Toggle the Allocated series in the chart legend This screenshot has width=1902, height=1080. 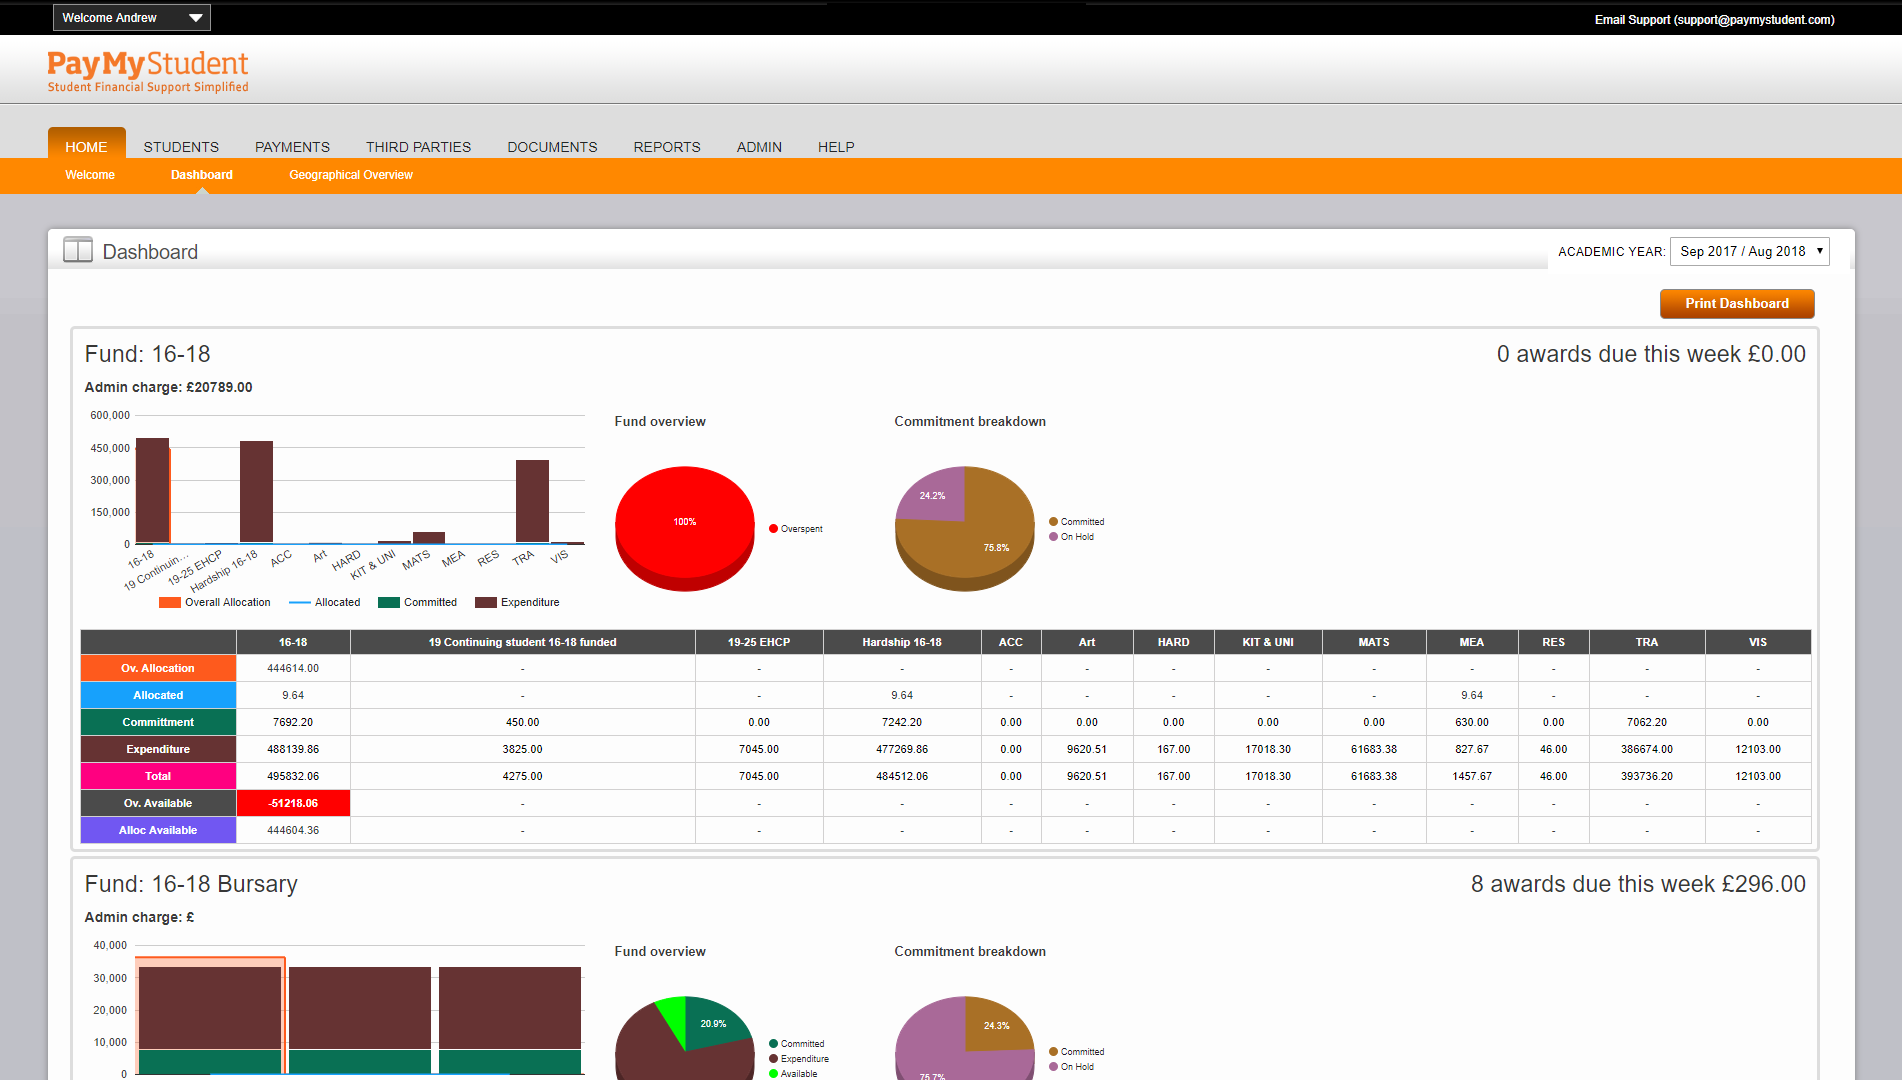(299, 602)
